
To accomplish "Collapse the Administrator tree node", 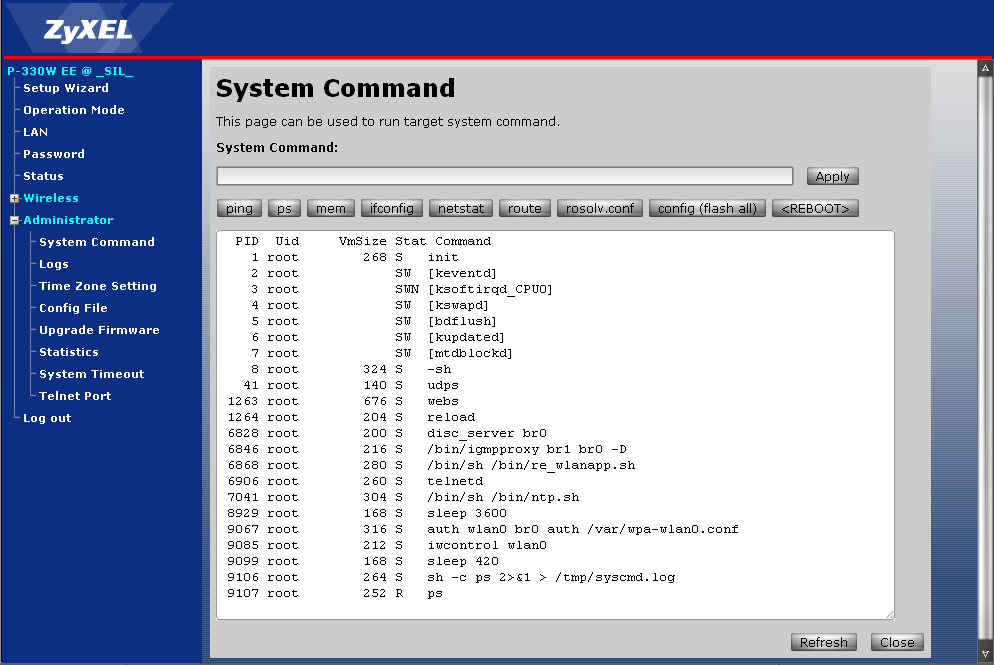I will click(x=15, y=221).
